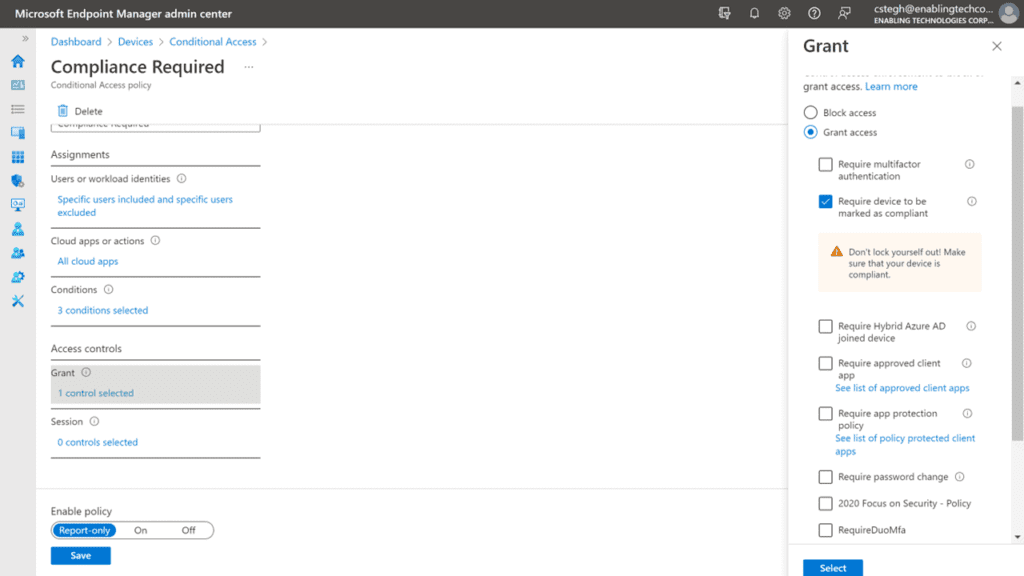Uncheck Require device to be marked compliant
Image resolution: width=1024 pixels, height=576 pixels.
[x=825, y=201]
